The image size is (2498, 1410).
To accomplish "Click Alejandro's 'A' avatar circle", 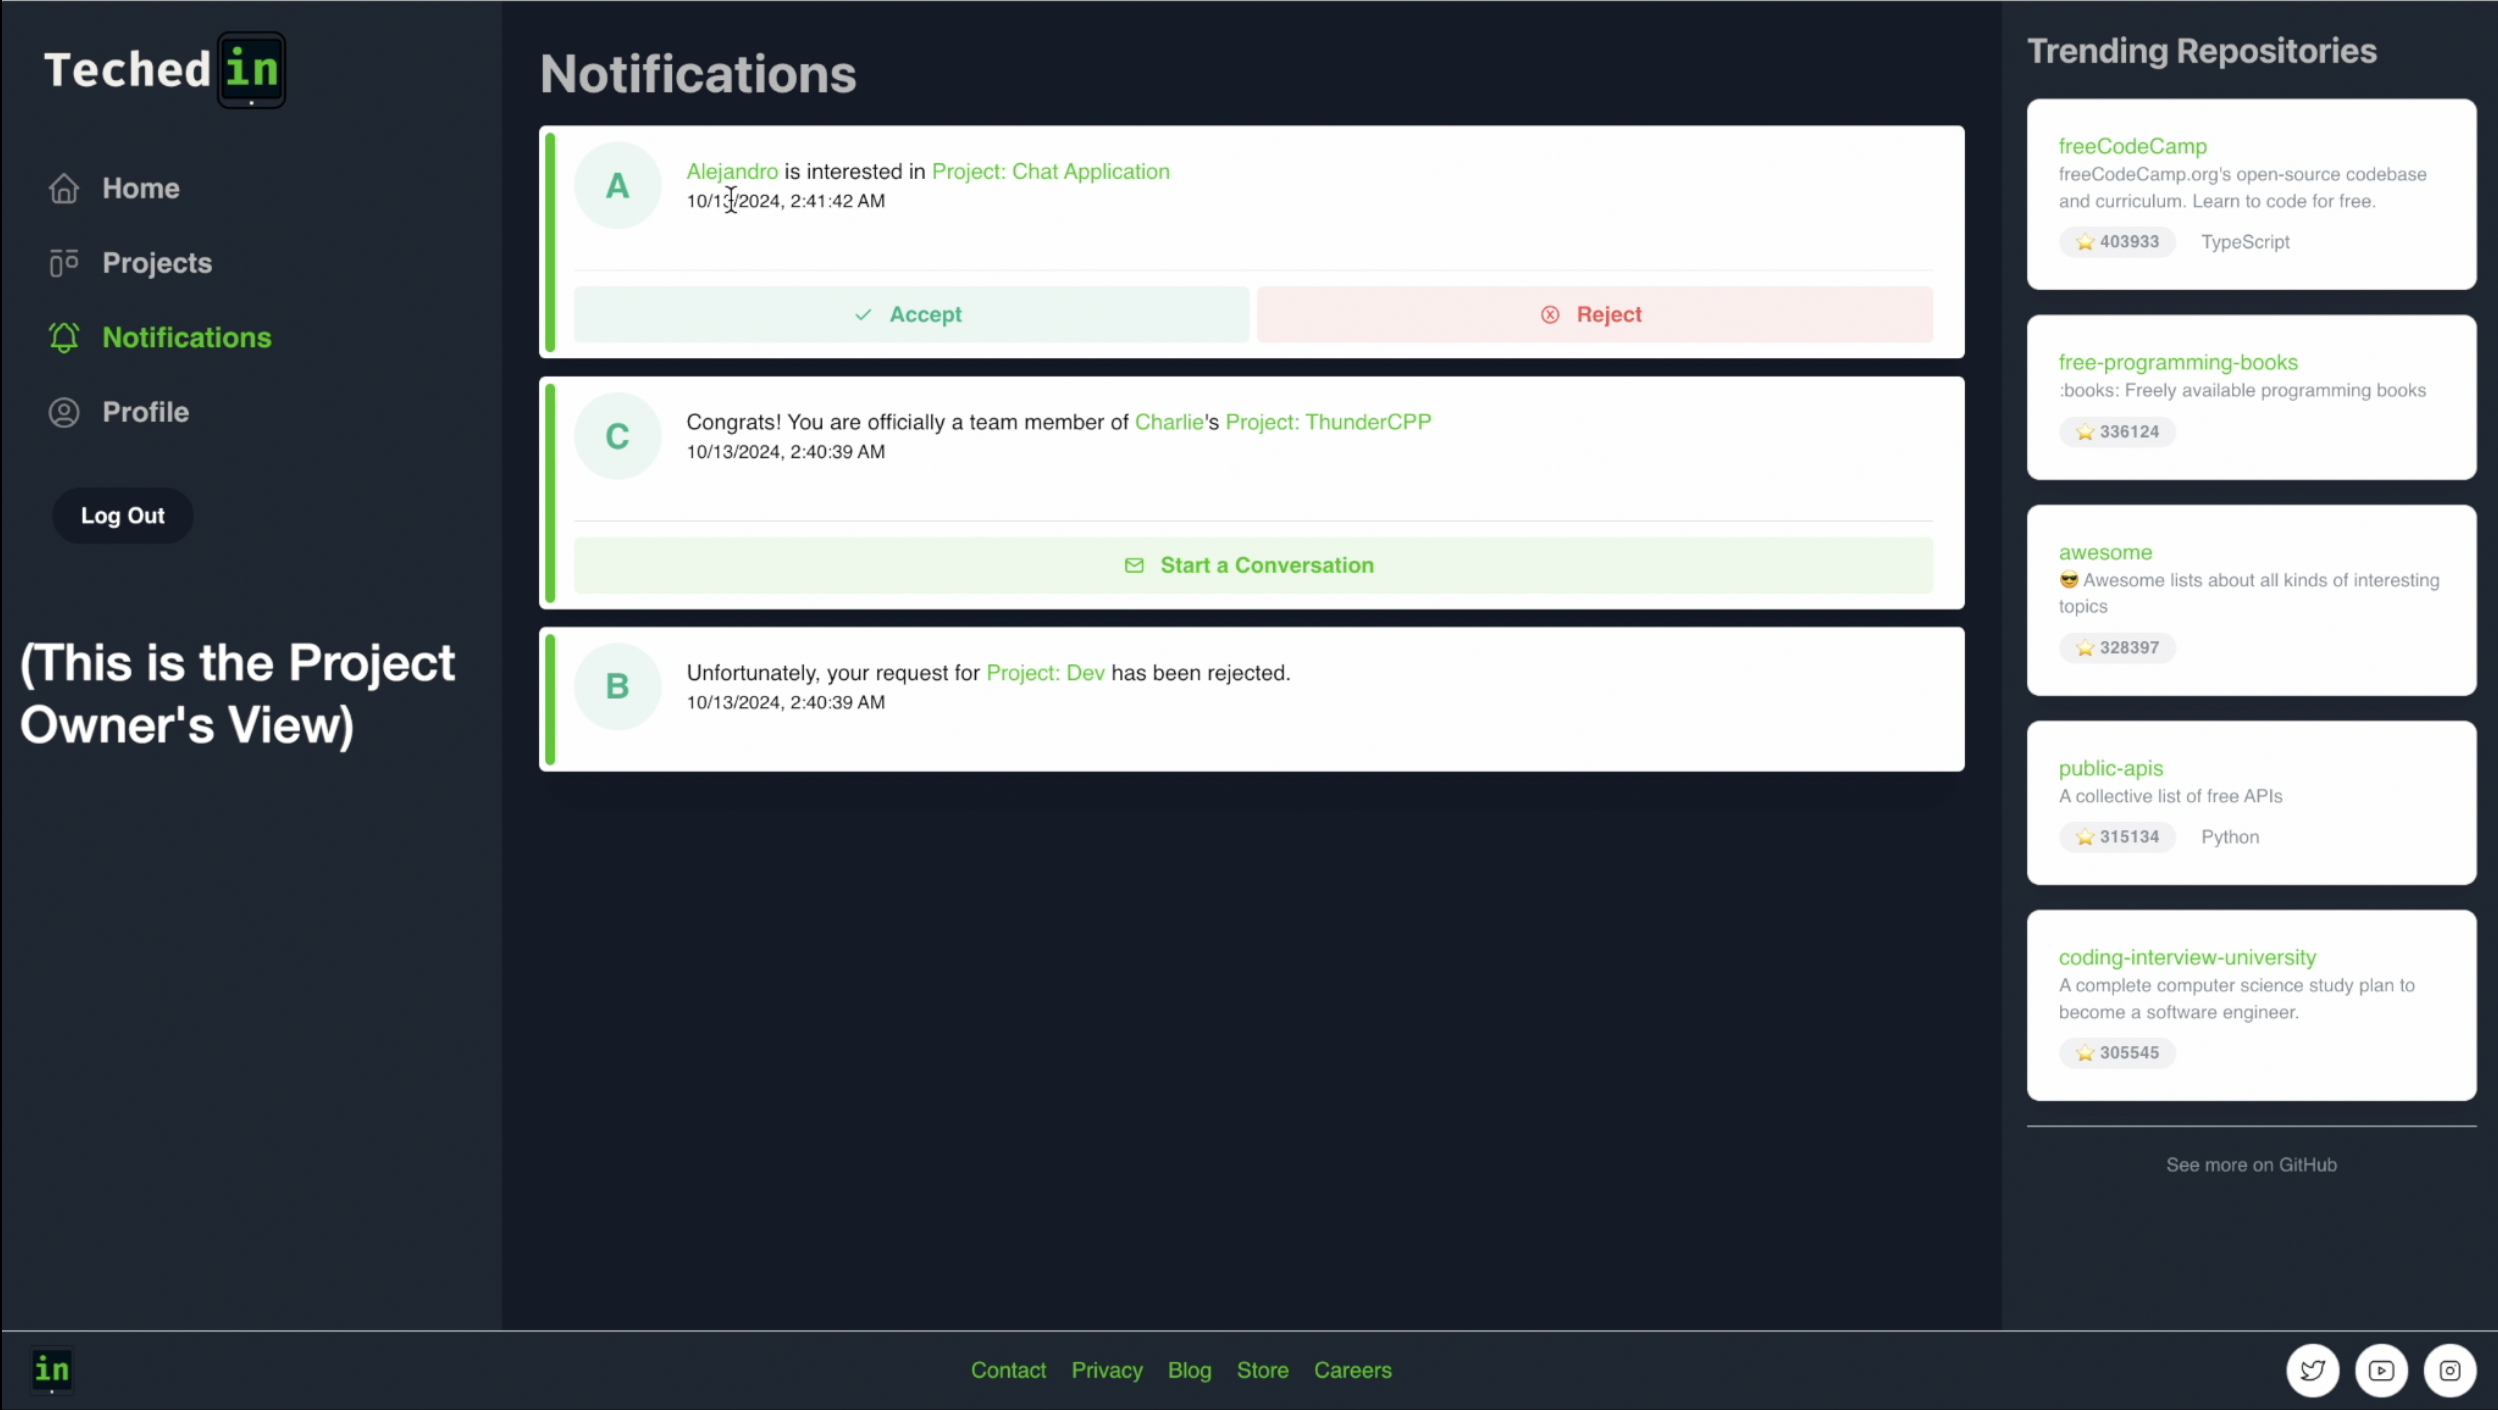I will tap(617, 186).
